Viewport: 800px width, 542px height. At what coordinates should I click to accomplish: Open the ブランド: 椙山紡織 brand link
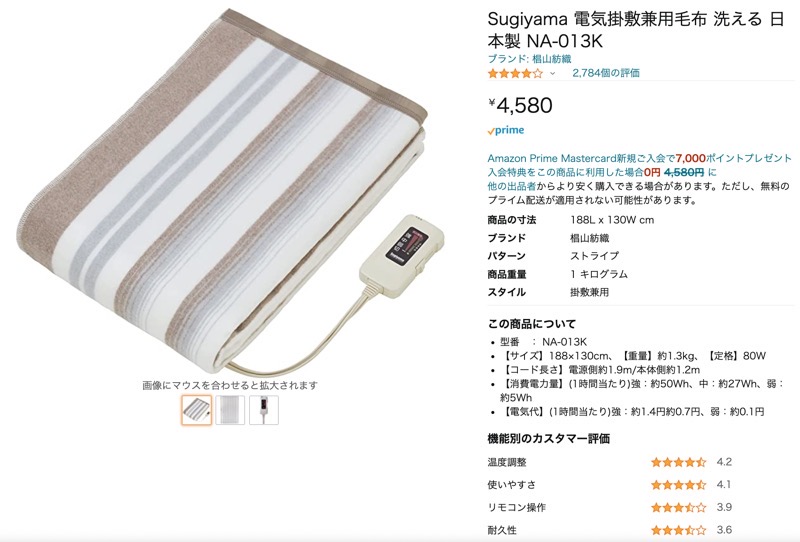[529, 59]
